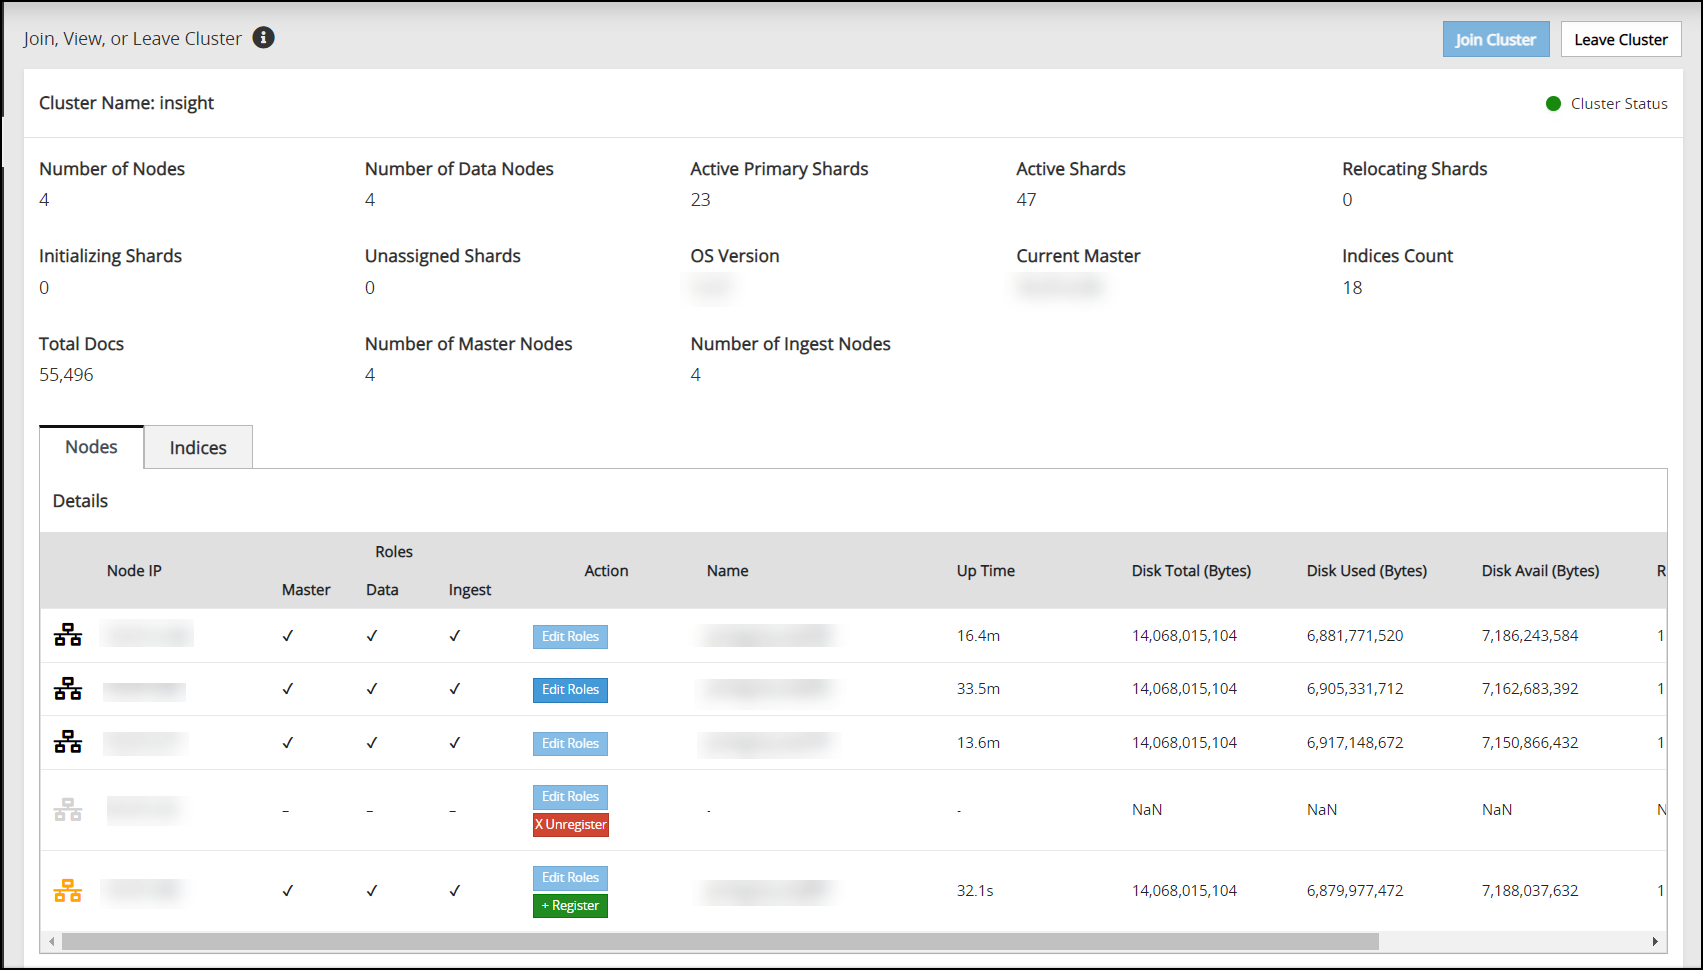Click the green Cluster Status indicator dot
The width and height of the screenshot is (1703, 970).
pos(1553,104)
